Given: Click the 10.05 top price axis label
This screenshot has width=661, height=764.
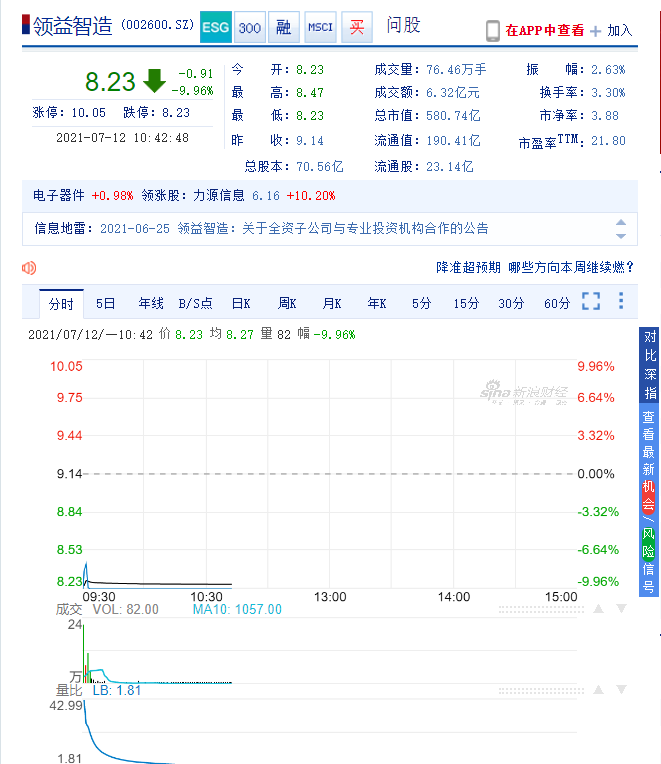Looking at the screenshot, I should (x=66, y=366).
